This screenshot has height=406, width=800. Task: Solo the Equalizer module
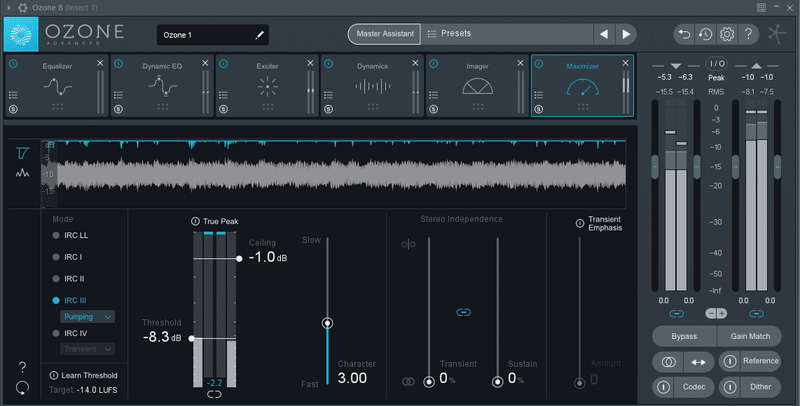tap(13, 109)
